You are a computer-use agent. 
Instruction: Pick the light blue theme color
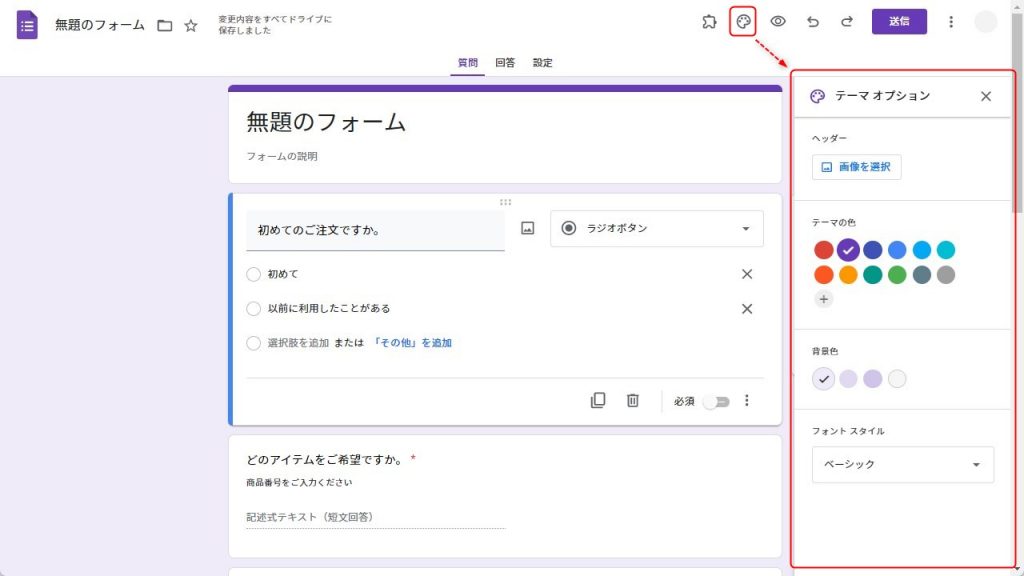(x=921, y=250)
